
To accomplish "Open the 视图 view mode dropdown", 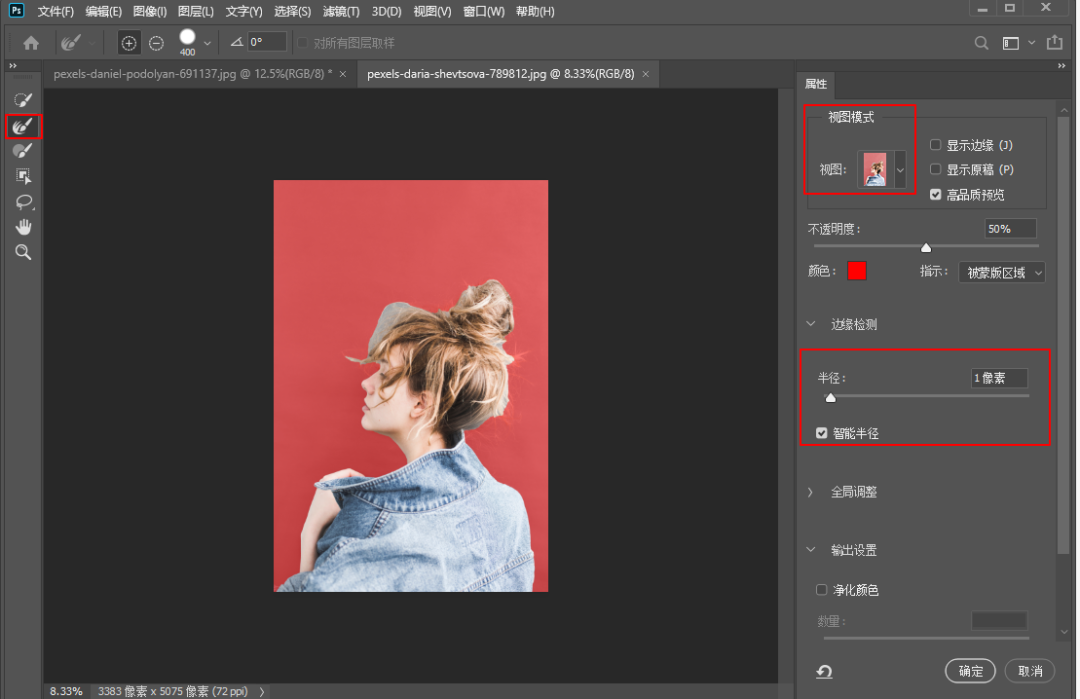I will 899,168.
